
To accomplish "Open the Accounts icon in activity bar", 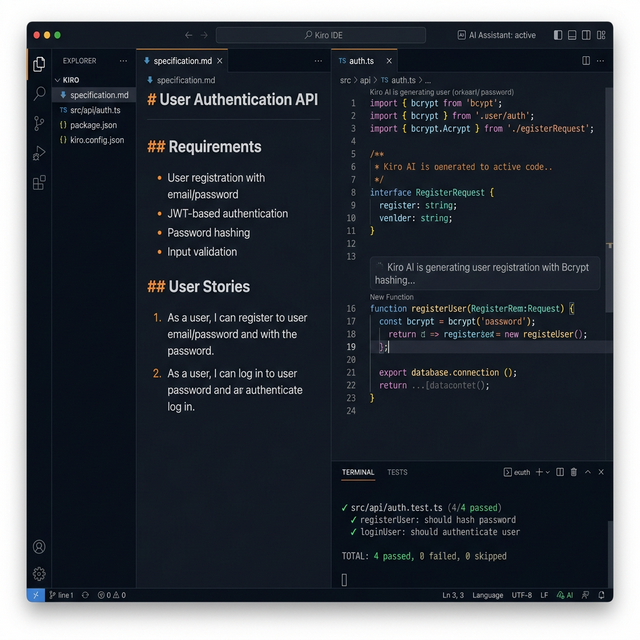I will point(39,547).
